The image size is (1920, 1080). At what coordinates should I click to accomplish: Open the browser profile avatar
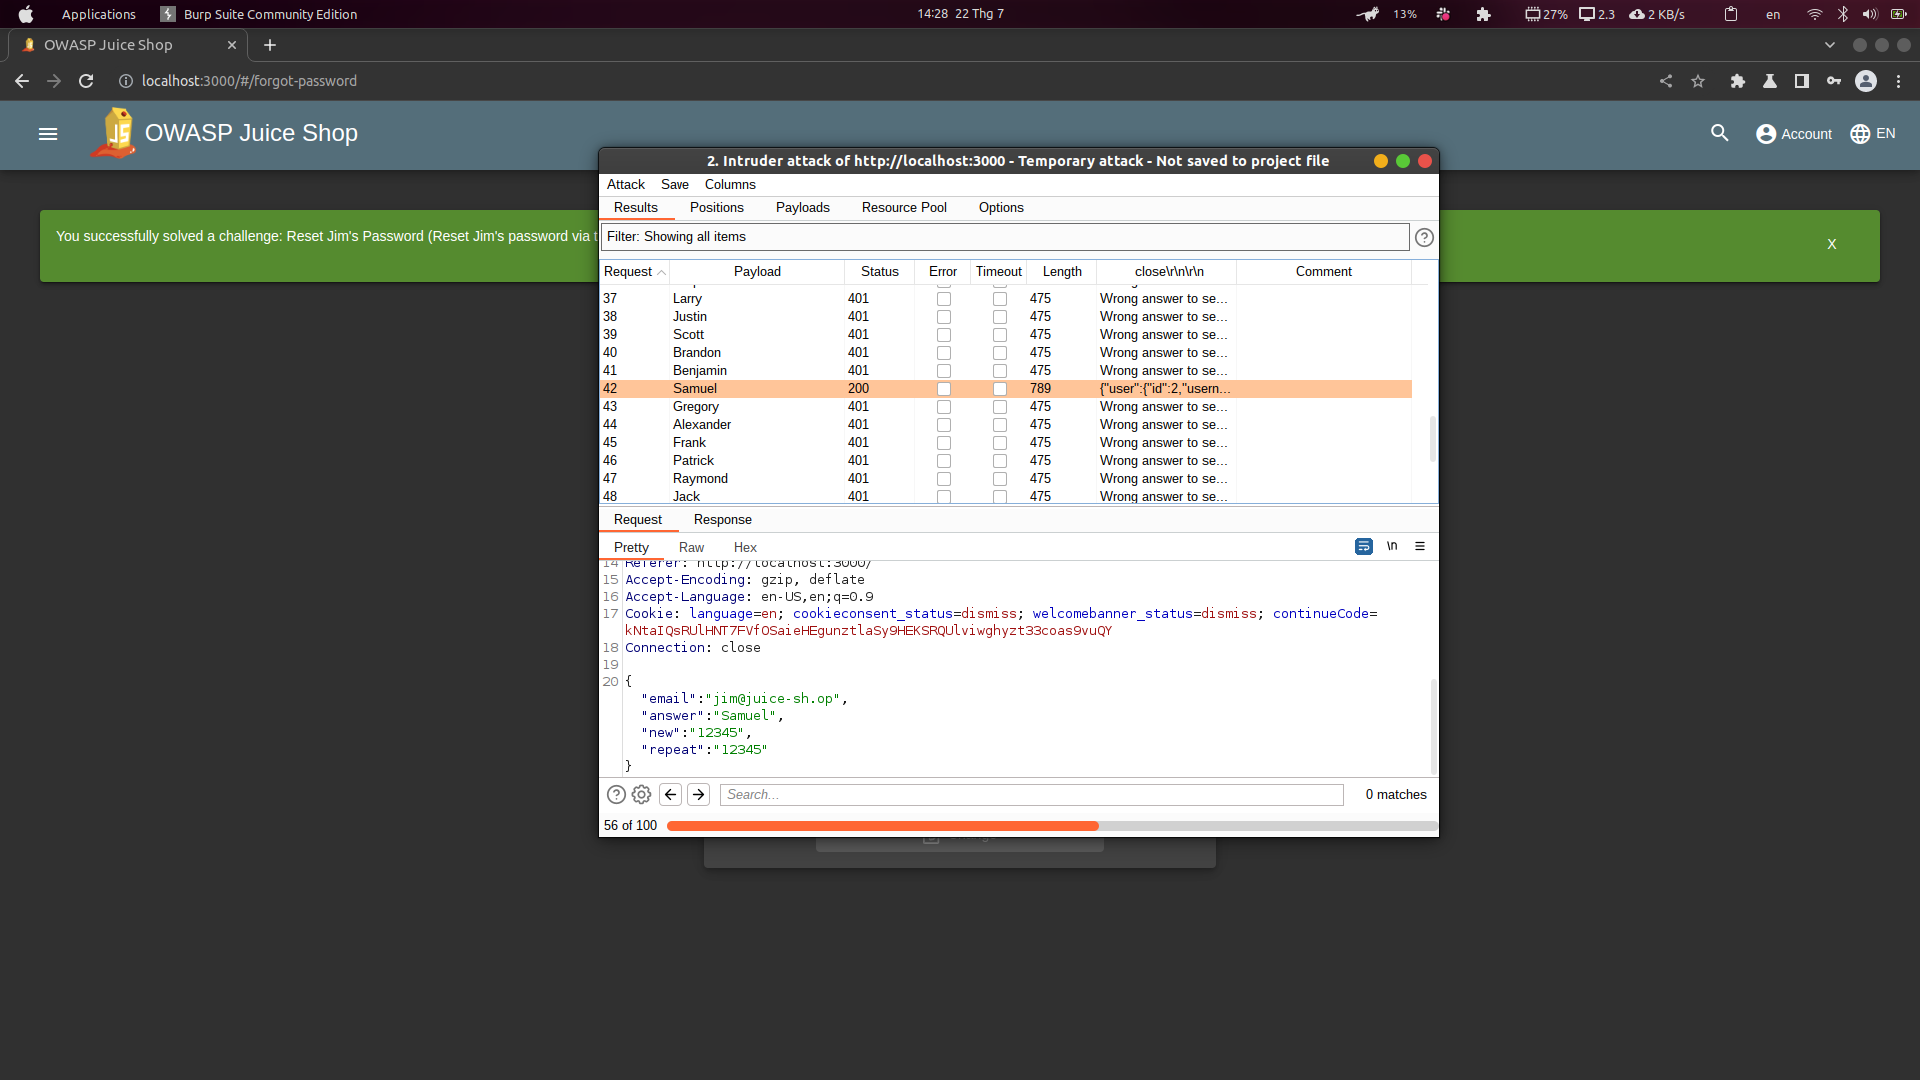point(1866,81)
